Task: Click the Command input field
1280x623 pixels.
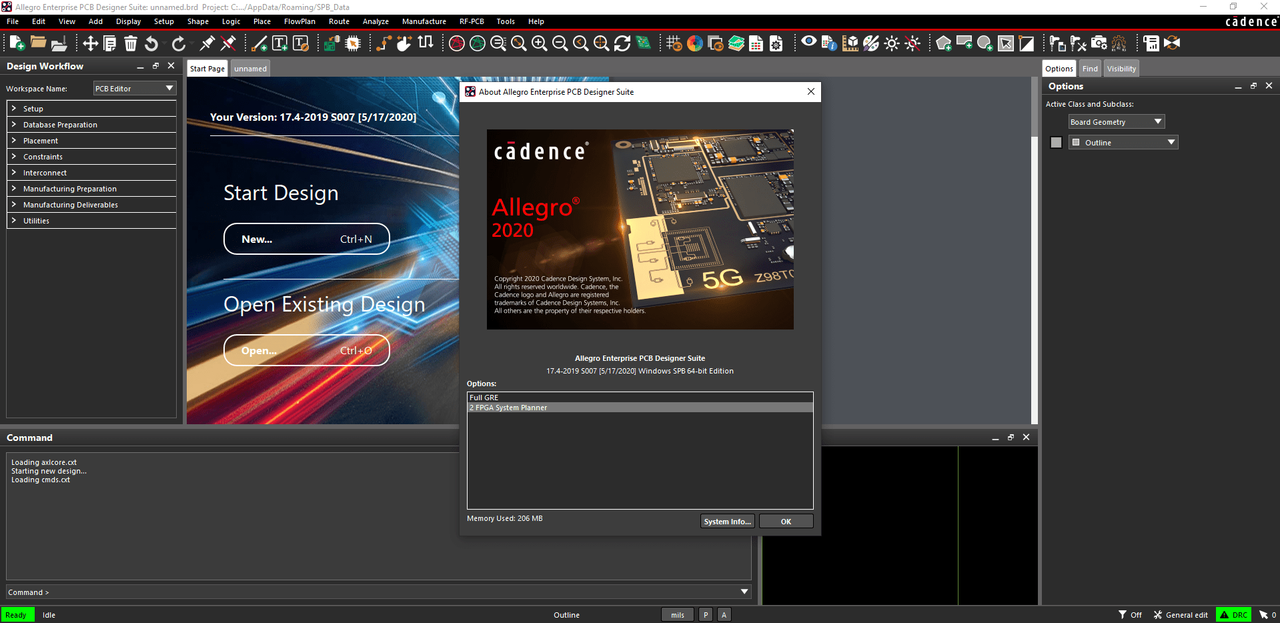Action: click(378, 592)
